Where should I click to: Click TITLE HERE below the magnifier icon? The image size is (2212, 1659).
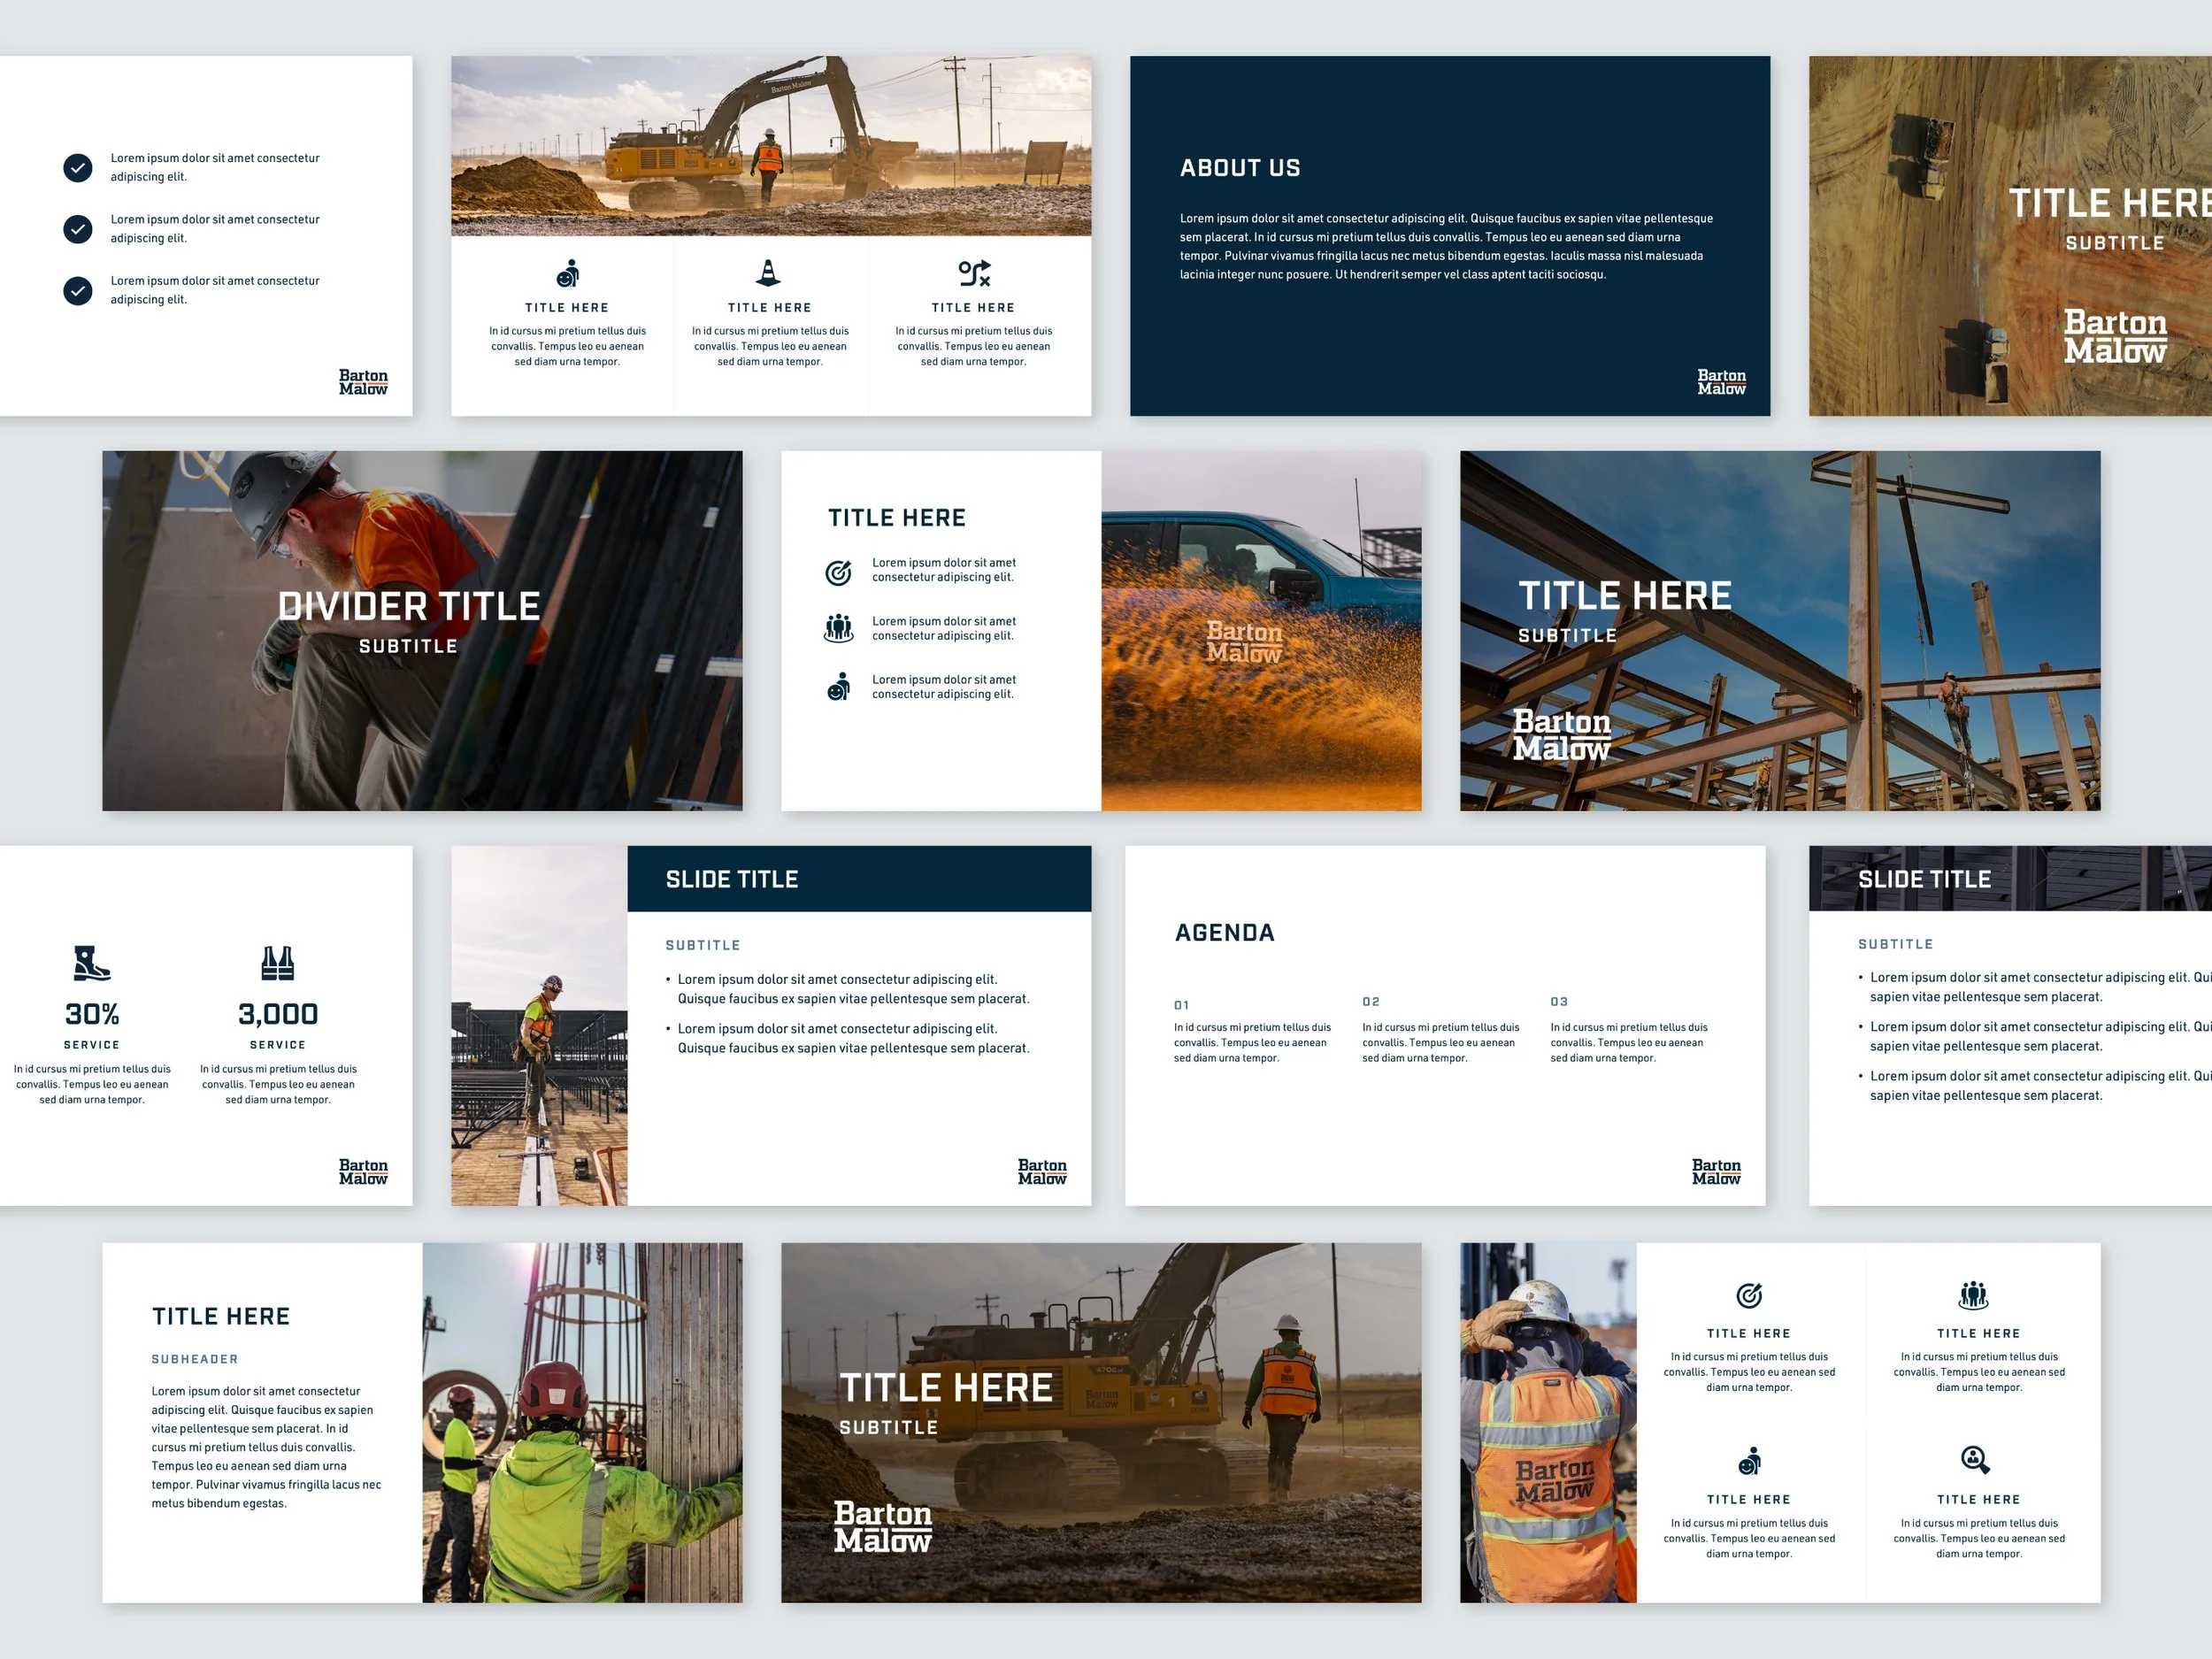(x=1979, y=1500)
